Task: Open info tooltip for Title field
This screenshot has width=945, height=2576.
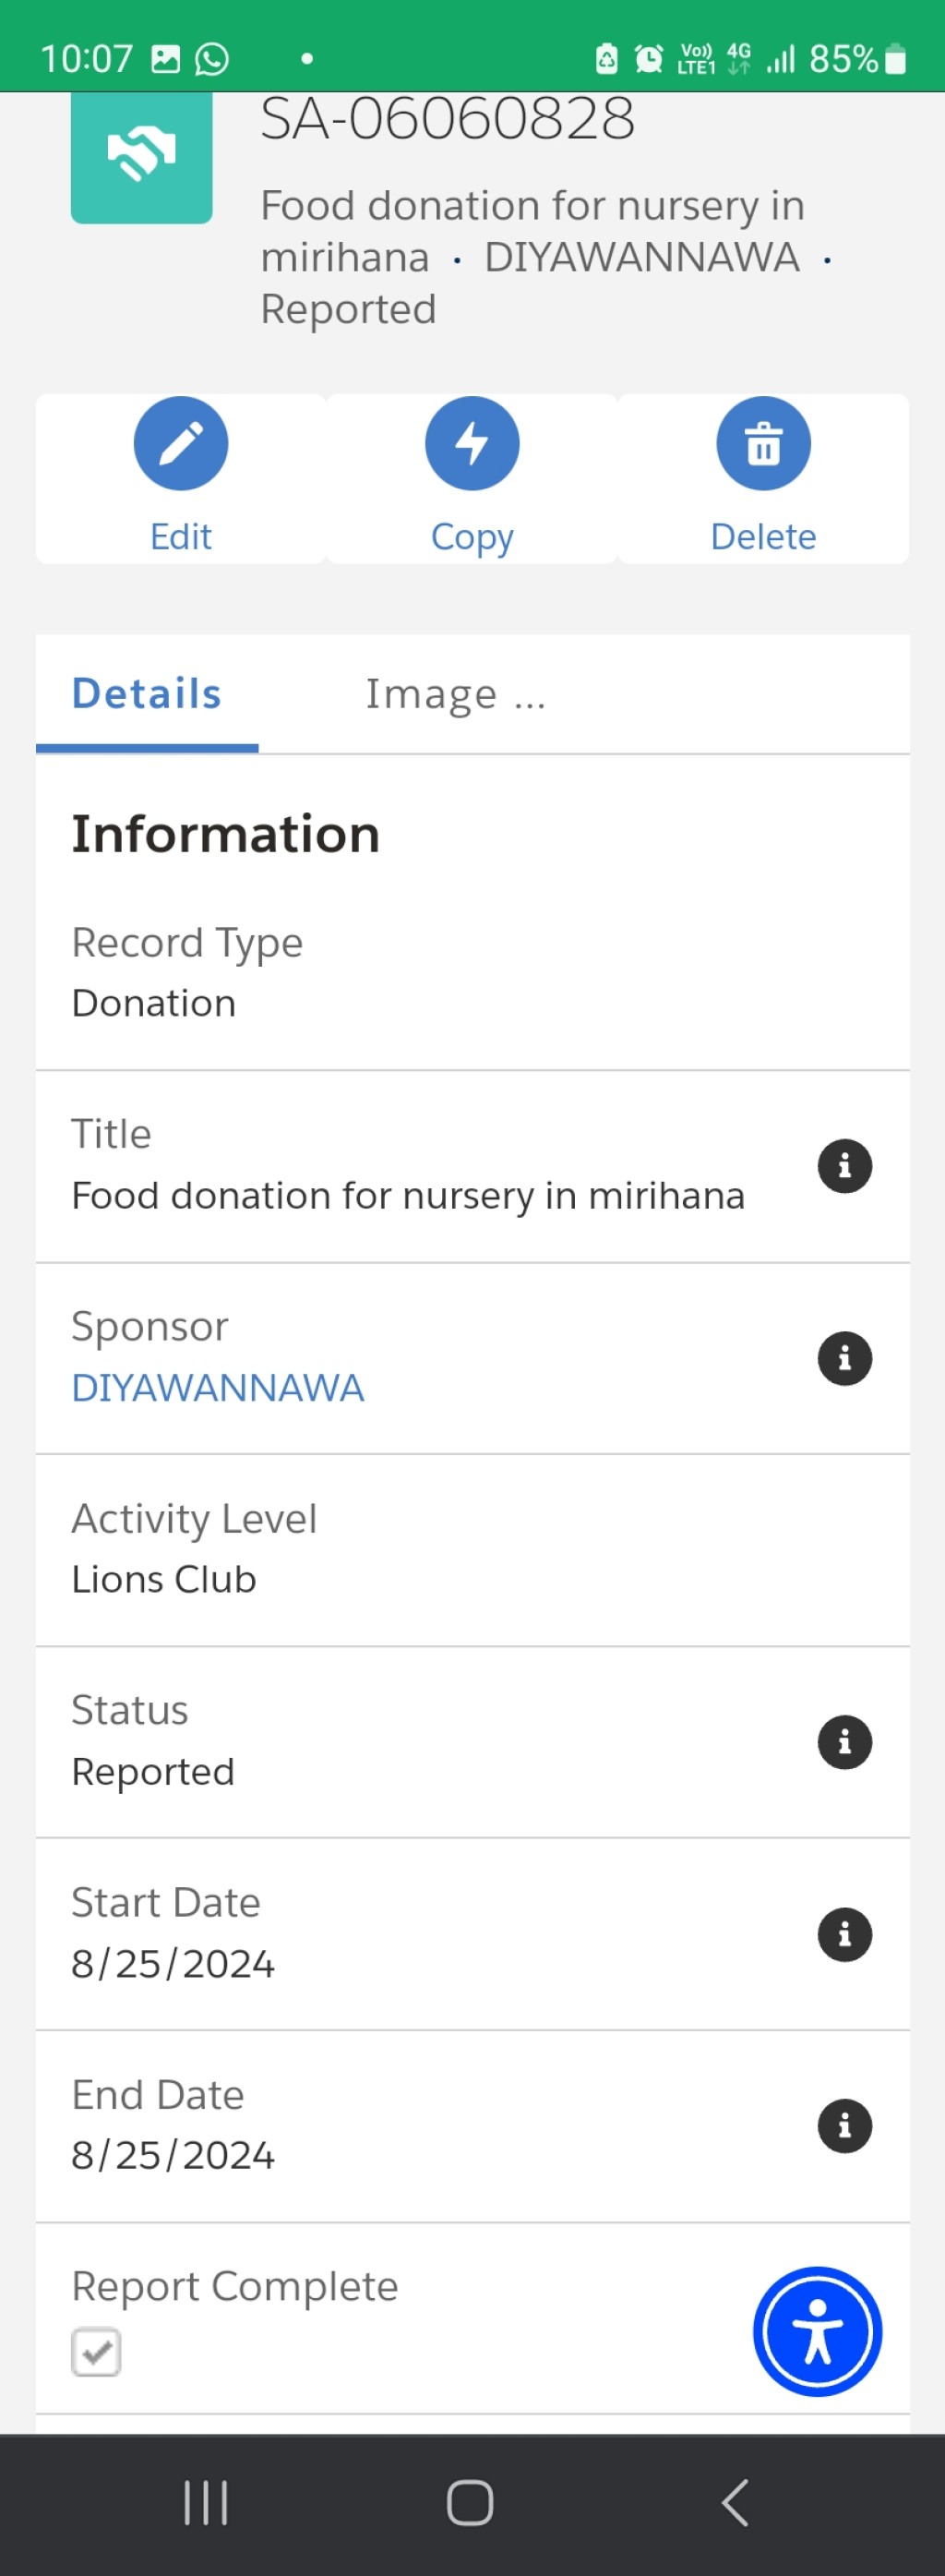Action: click(x=844, y=1166)
